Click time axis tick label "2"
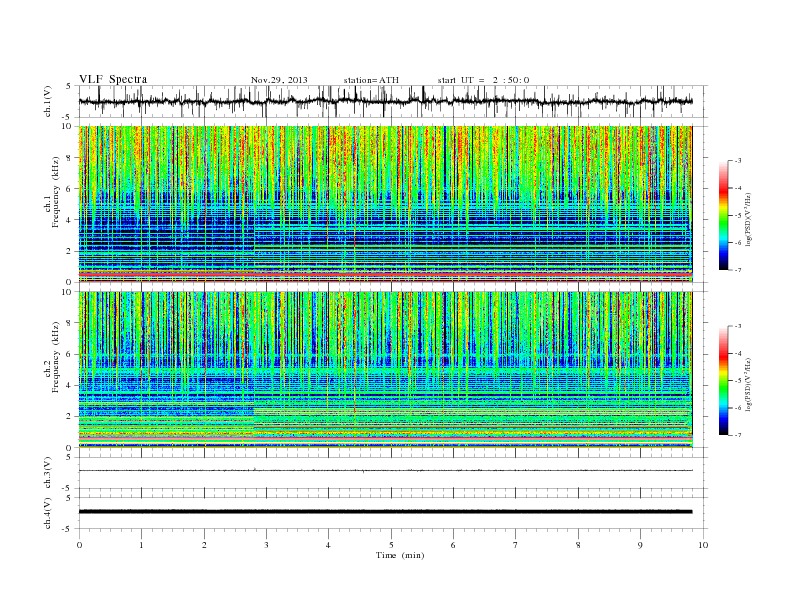 point(204,545)
